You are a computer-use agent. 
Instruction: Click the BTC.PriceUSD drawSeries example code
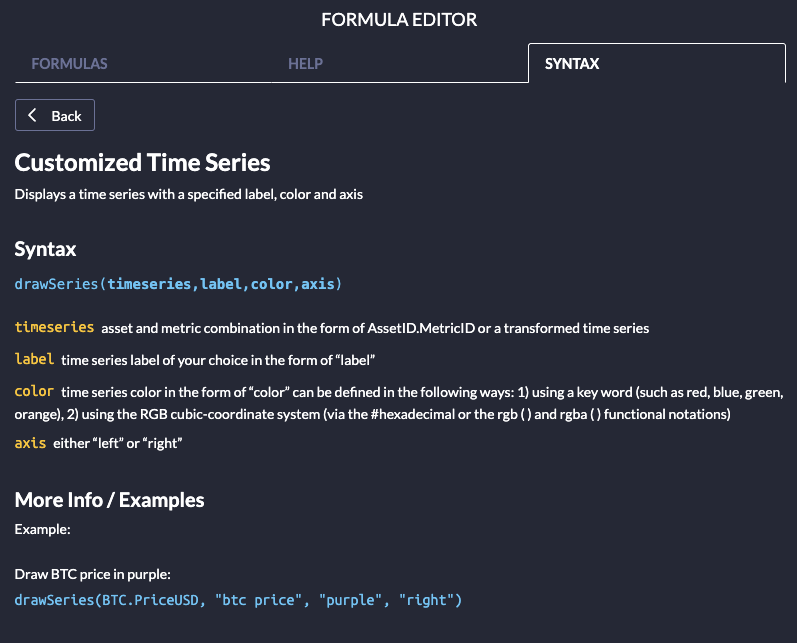[x=238, y=600]
